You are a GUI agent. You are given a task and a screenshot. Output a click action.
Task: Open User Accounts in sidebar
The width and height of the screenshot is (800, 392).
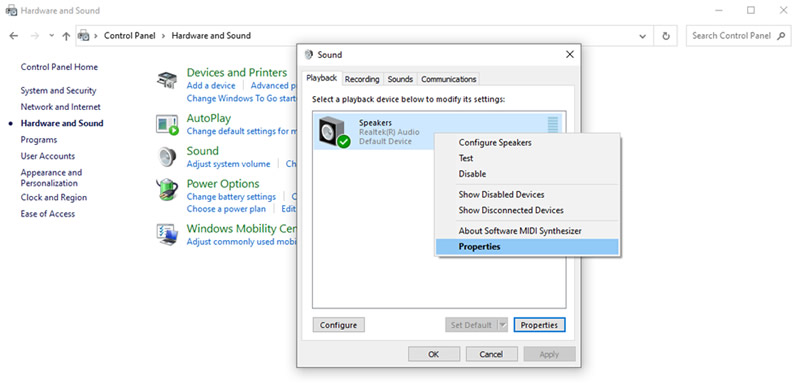click(x=47, y=156)
